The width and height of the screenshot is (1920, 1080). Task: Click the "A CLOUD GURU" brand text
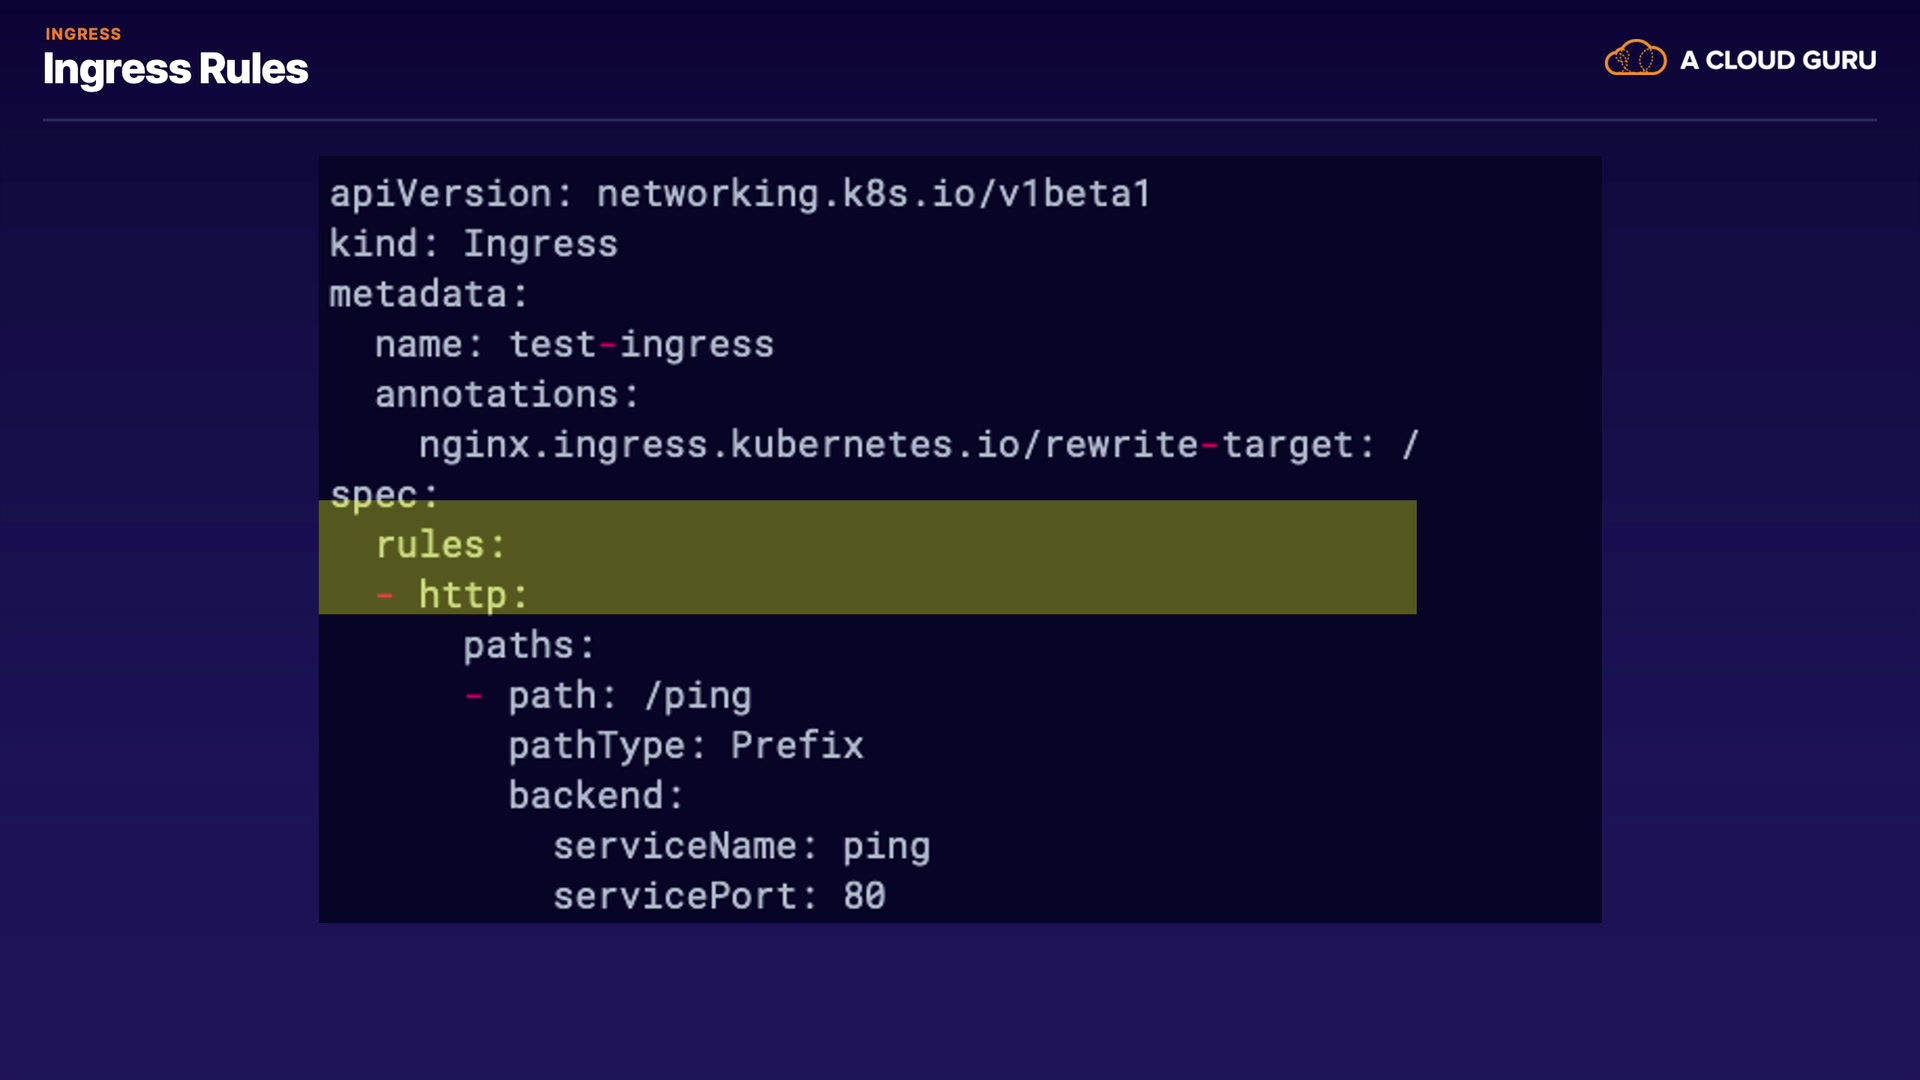point(1778,60)
